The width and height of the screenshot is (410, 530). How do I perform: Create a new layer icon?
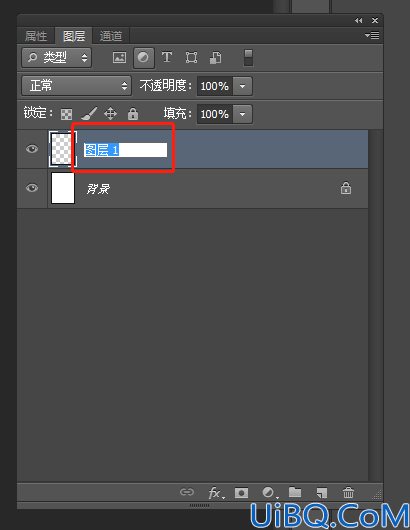coord(321,493)
